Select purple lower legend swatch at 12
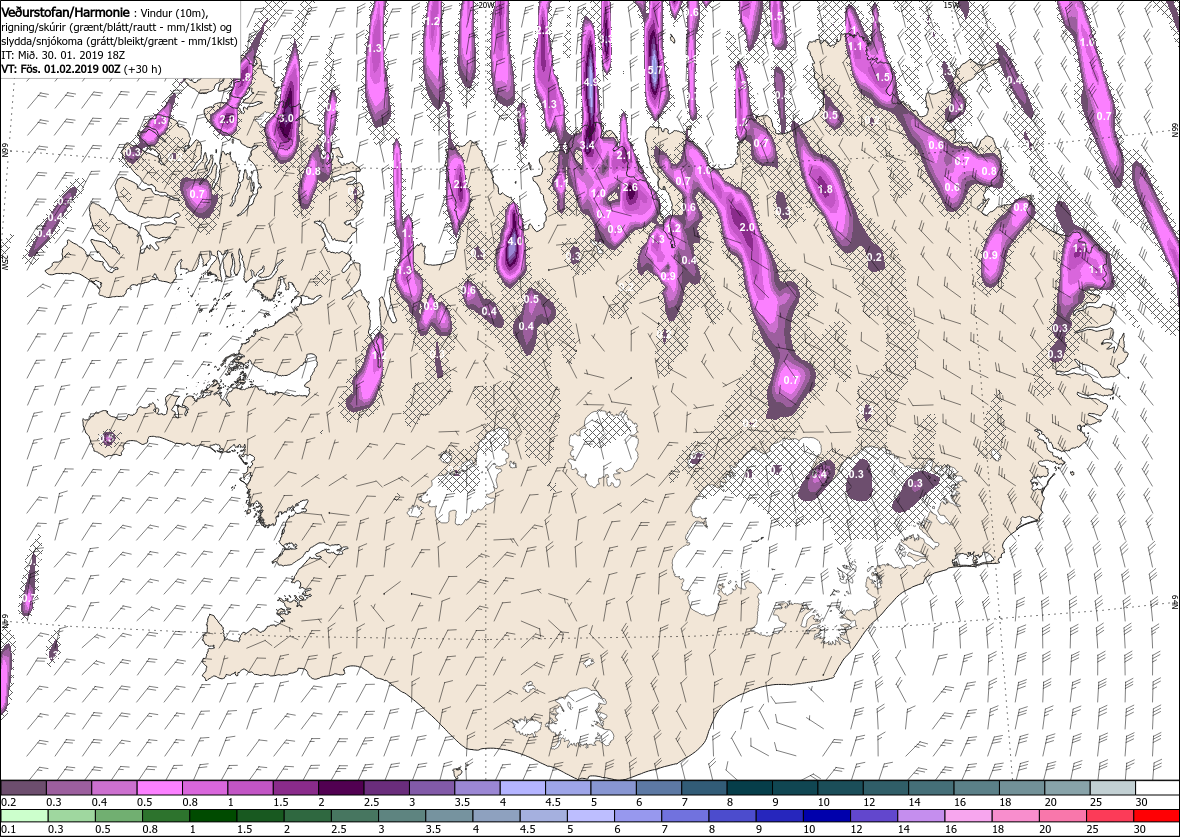 (x=874, y=815)
